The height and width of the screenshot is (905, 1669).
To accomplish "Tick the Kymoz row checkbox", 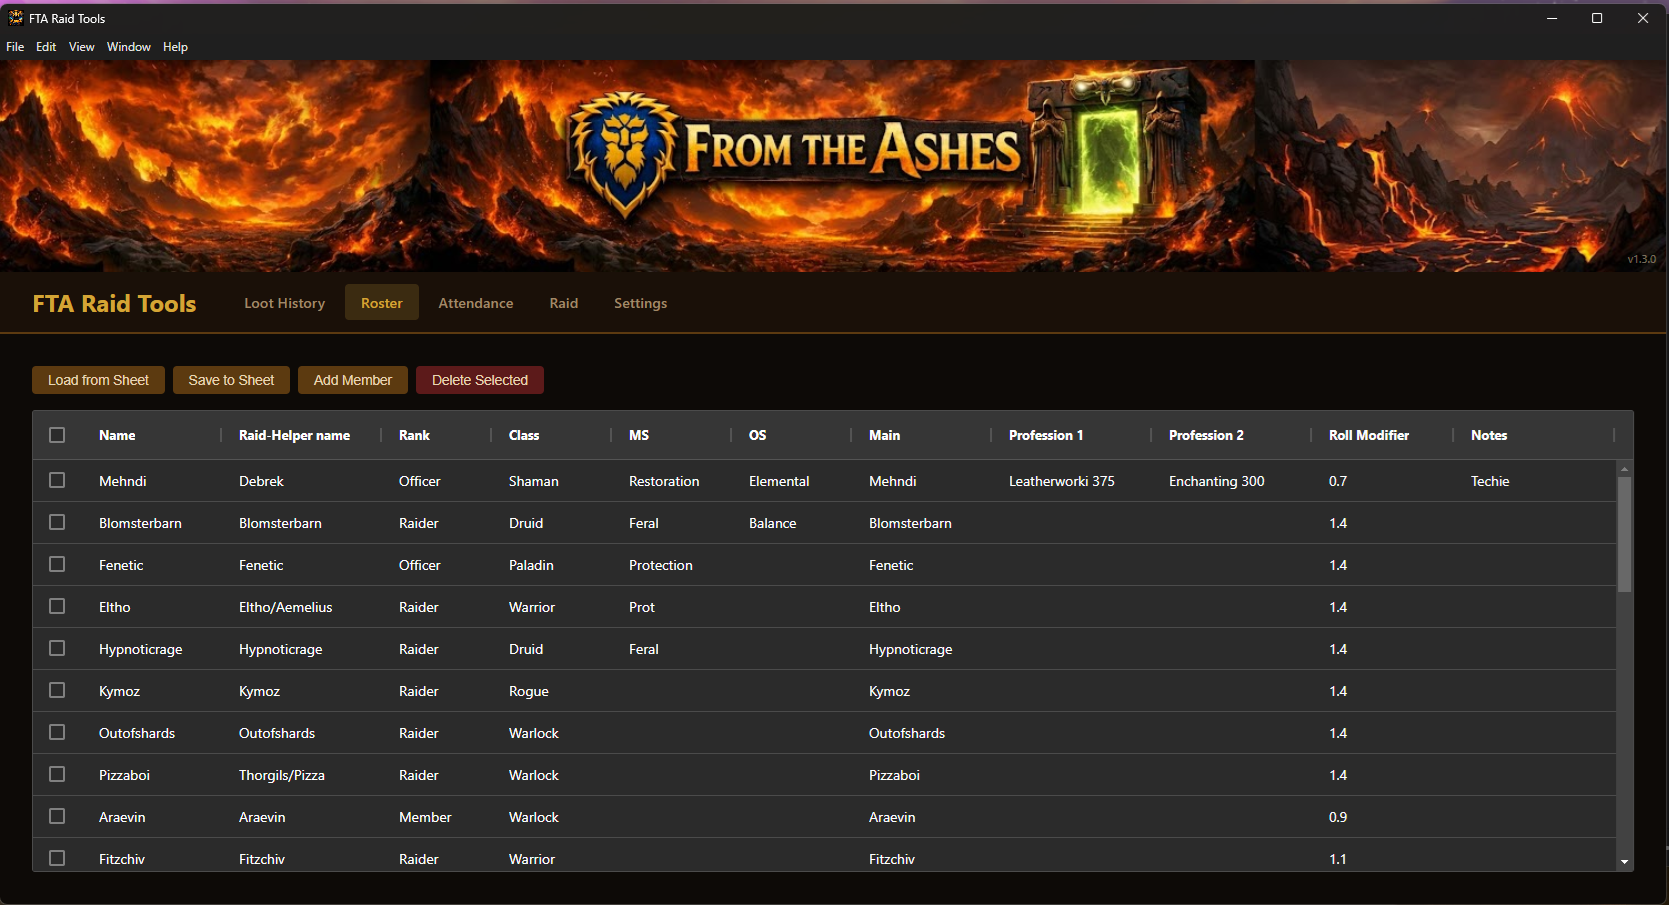I will pyautogui.click(x=57, y=690).
